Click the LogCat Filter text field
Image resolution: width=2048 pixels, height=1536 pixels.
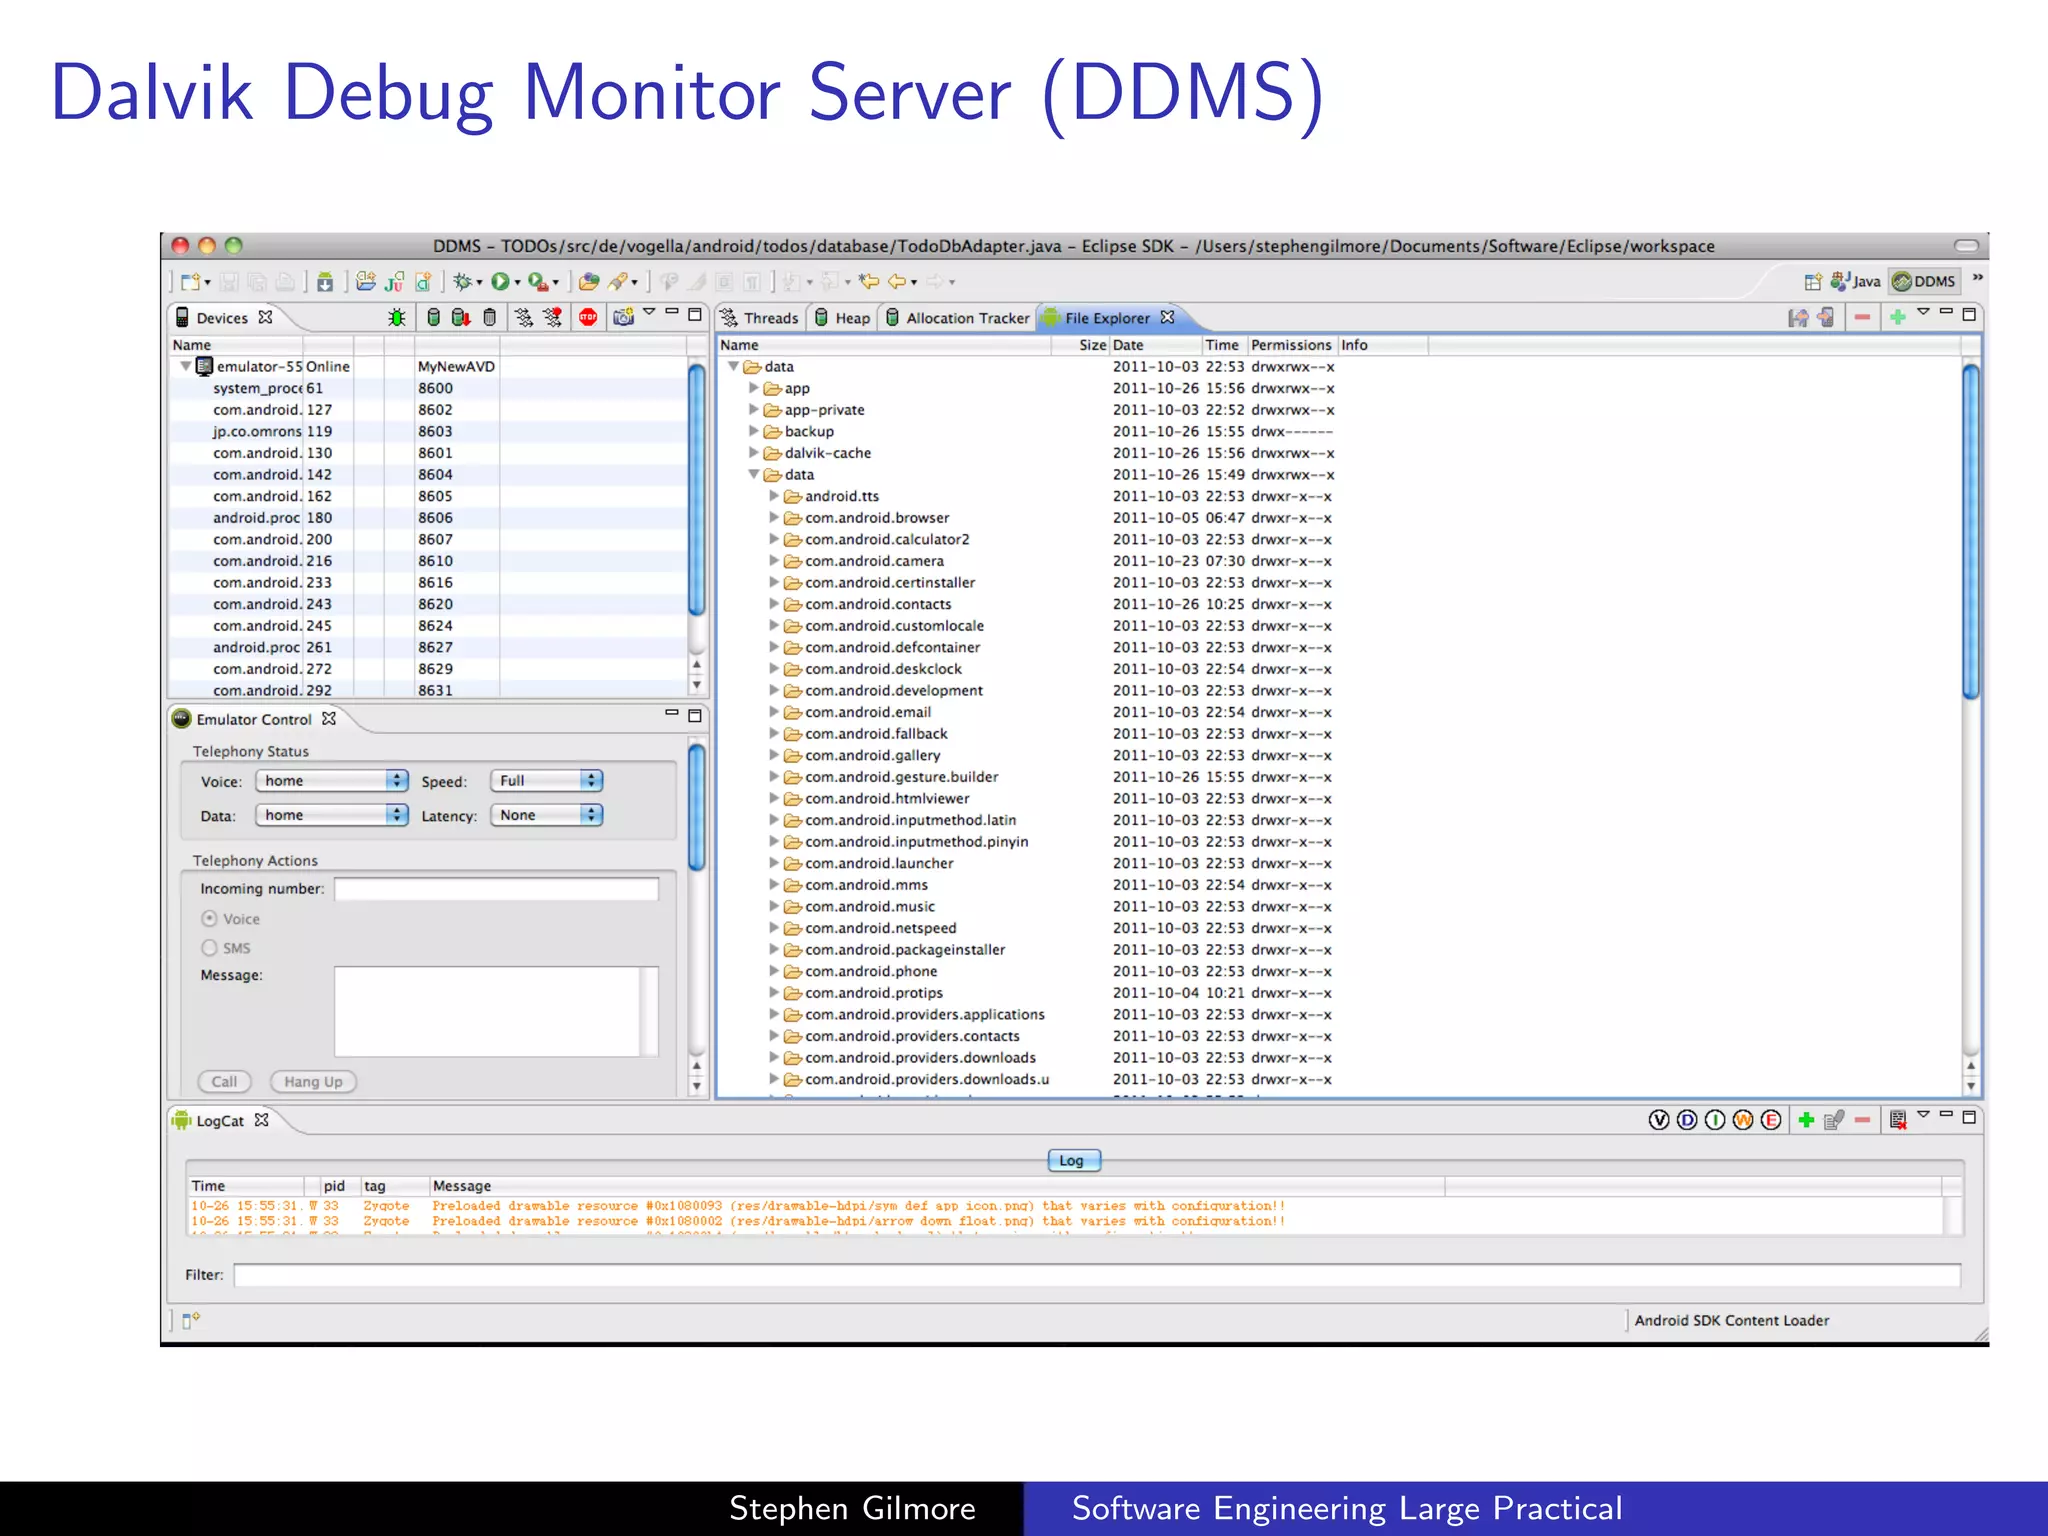tap(1097, 1275)
